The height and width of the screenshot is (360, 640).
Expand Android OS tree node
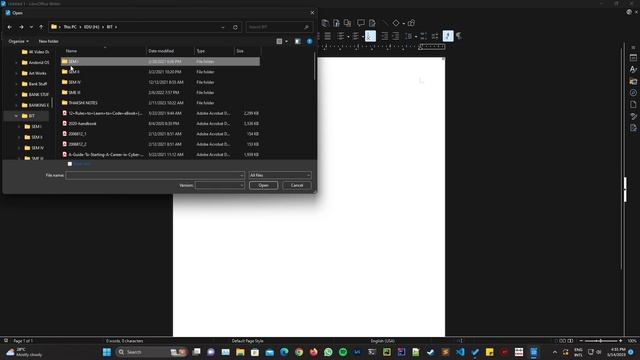tap(16, 63)
